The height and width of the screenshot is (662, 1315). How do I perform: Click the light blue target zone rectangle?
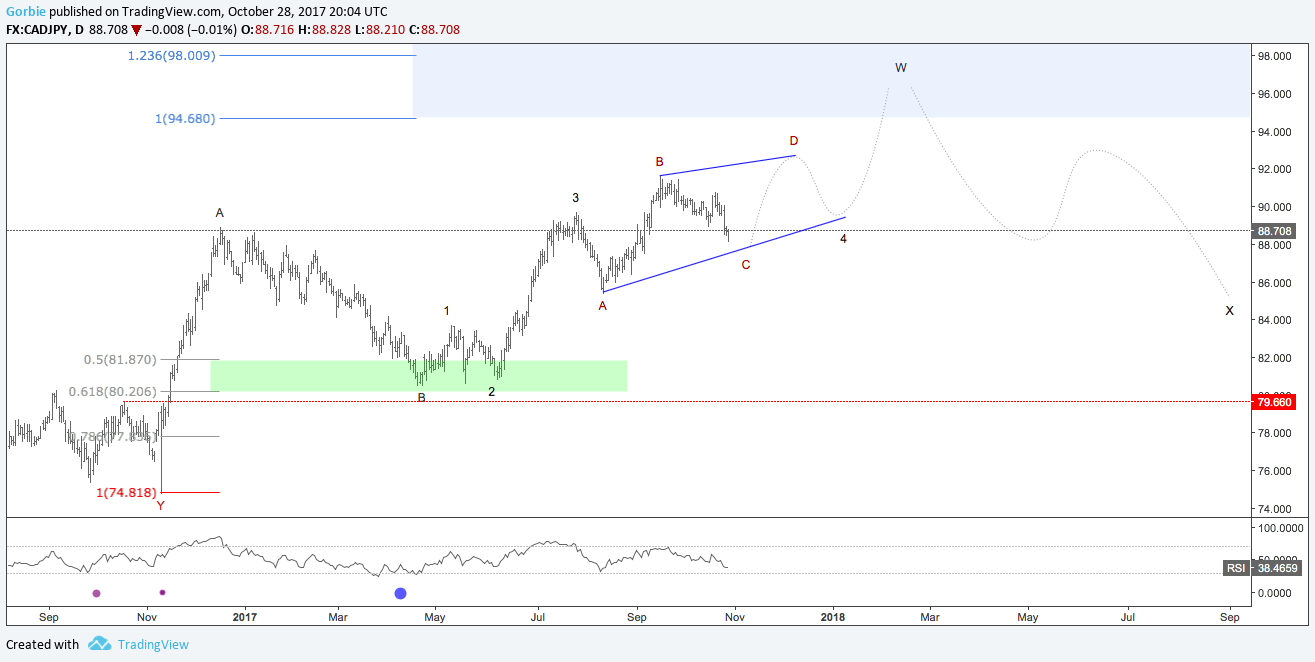click(x=830, y=81)
